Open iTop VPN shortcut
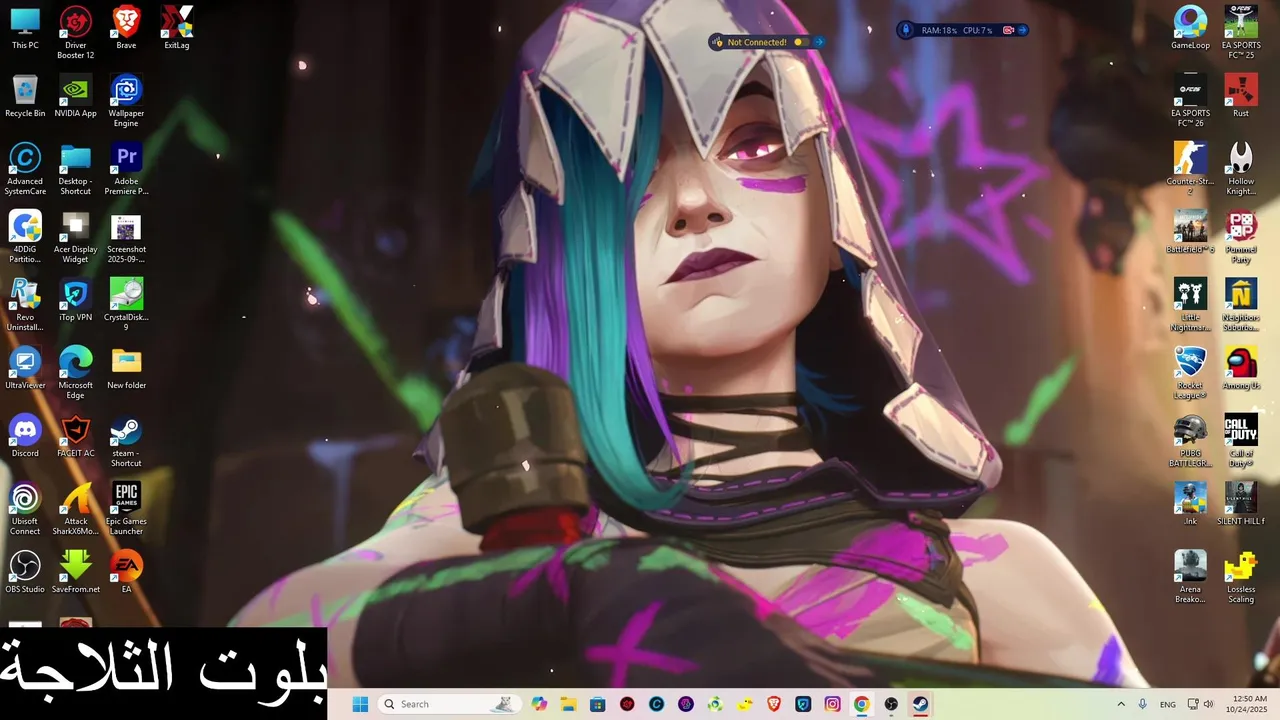This screenshot has width=1280, height=720. tap(75, 301)
